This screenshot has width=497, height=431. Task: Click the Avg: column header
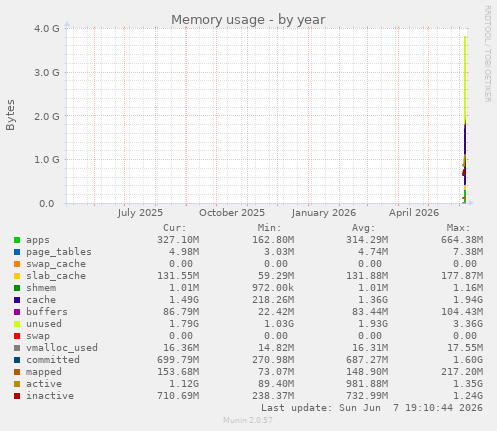pyautogui.click(x=364, y=228)
